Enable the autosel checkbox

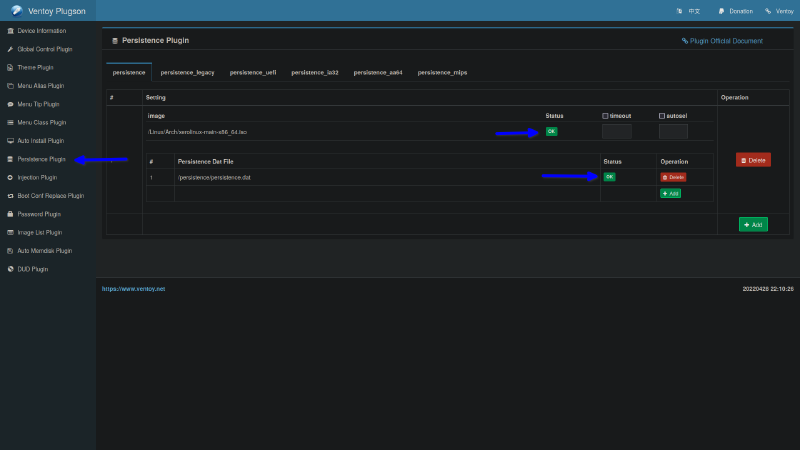(x=662, y=116)
